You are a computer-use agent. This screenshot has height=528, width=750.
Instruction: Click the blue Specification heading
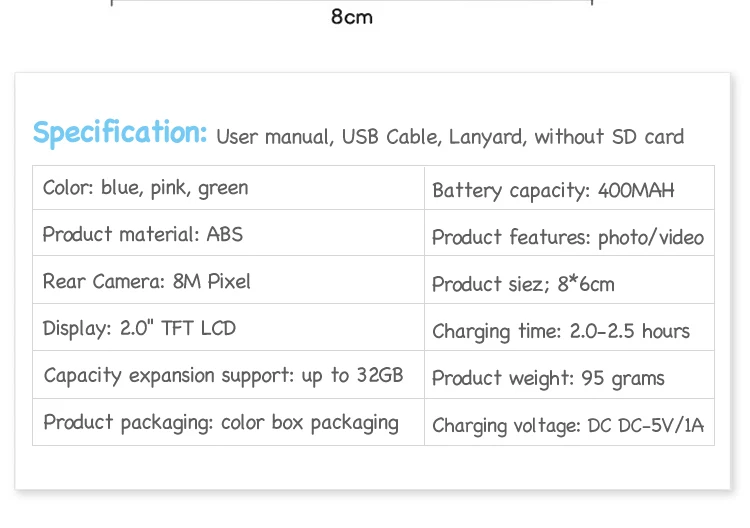pyautogui.click(x=120, y=133)
